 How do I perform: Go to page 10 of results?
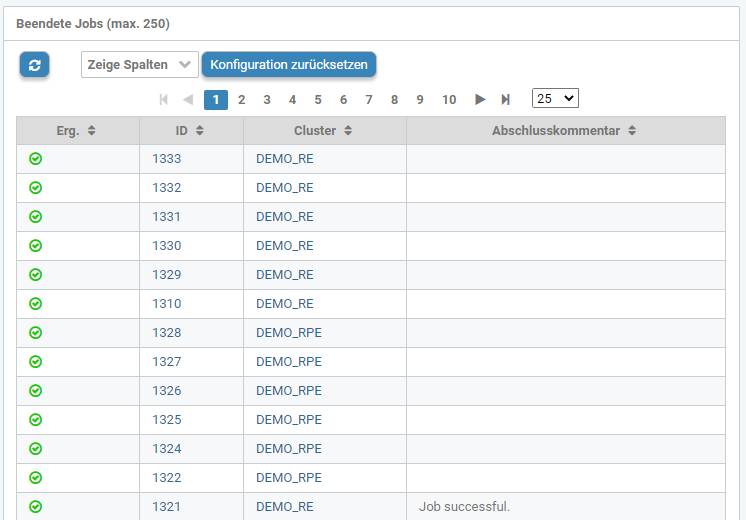[x=449, y=99]
